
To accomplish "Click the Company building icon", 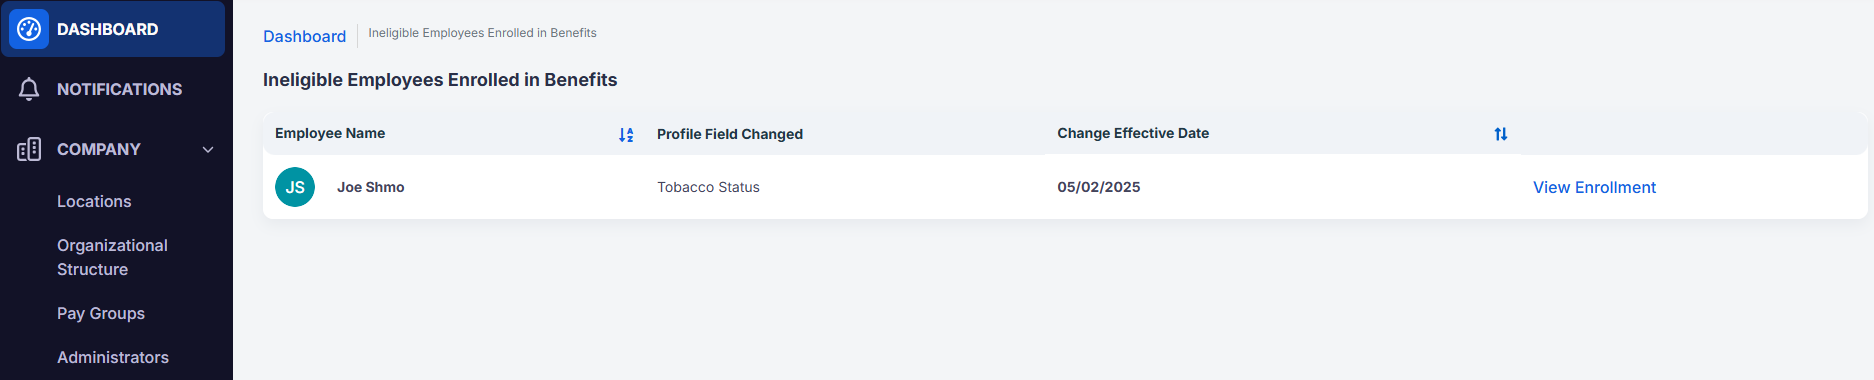I will pyautogui.click(x=29, y=149).
